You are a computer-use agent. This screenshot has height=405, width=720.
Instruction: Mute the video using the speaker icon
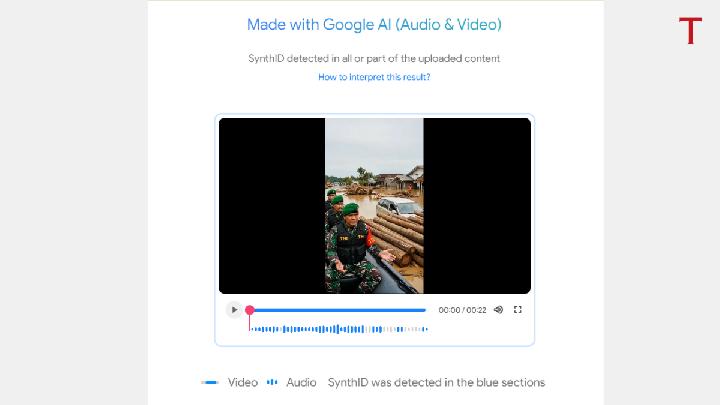498,310
